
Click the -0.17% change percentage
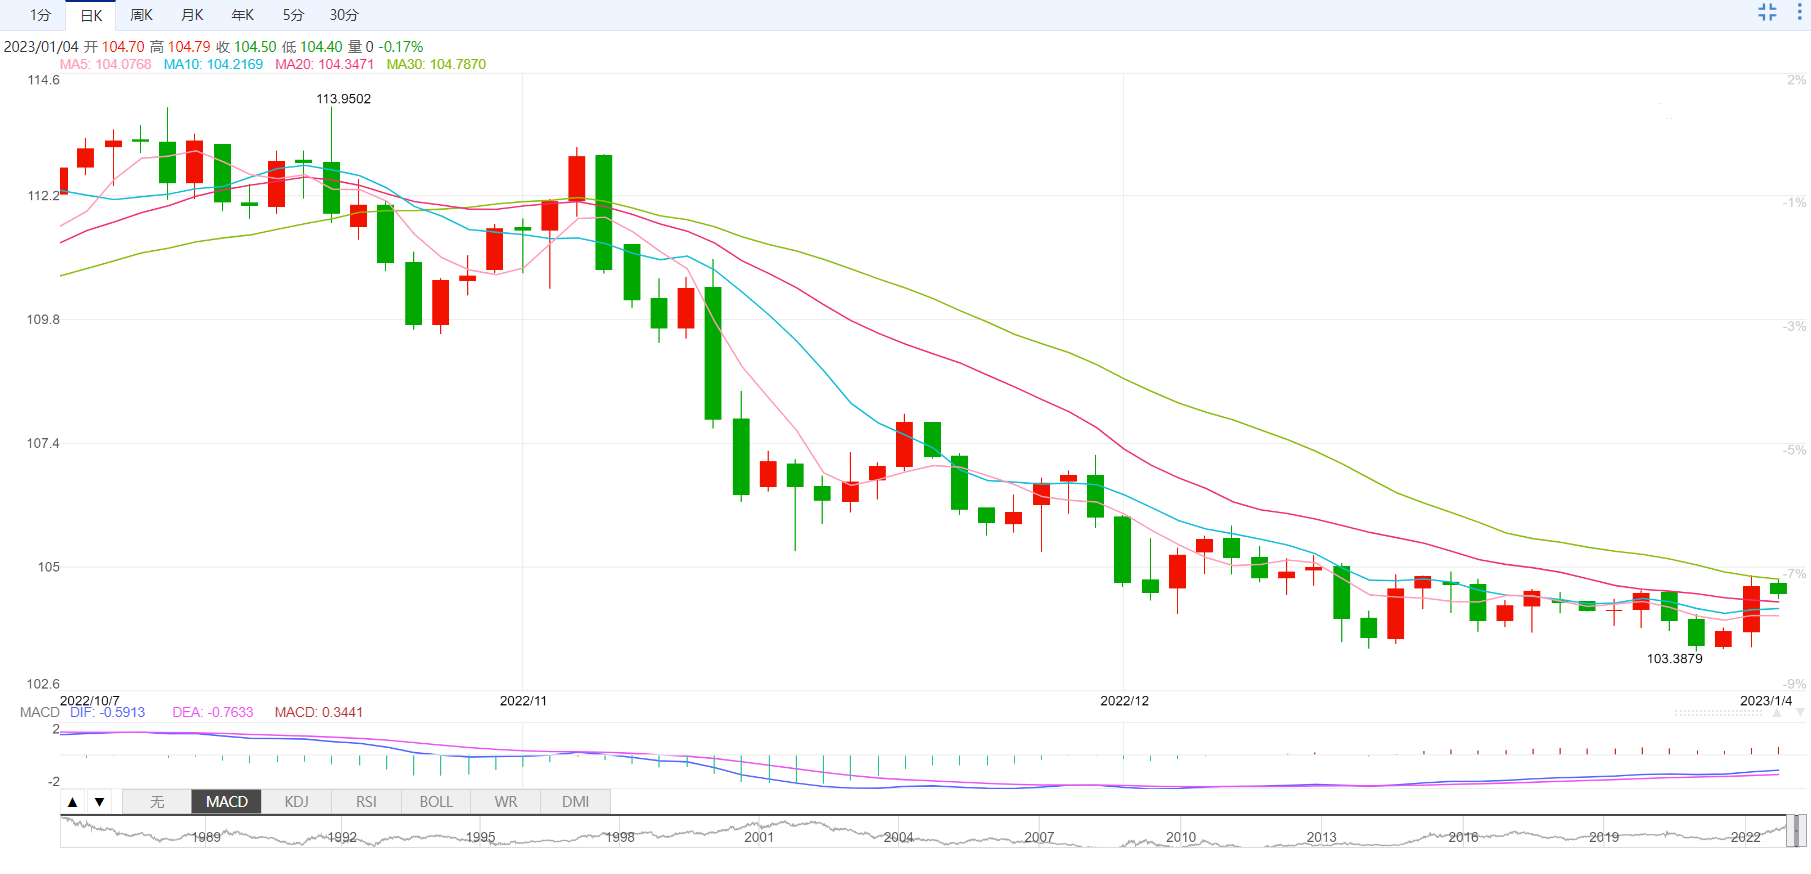[x=401, y=47]
